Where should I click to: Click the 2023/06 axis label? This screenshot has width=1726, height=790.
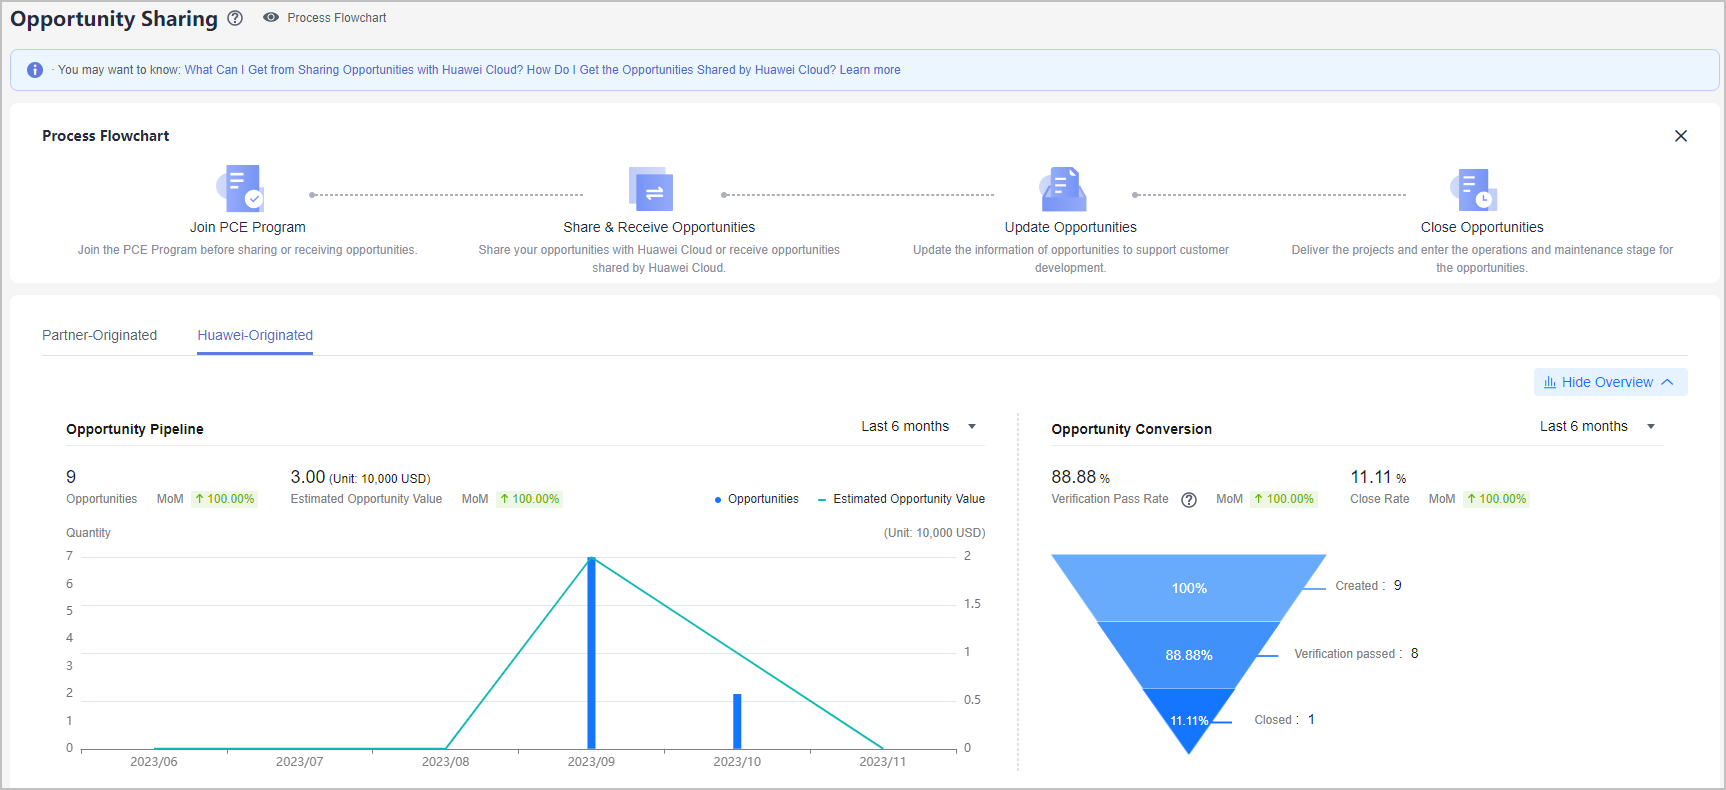(154, 762)
